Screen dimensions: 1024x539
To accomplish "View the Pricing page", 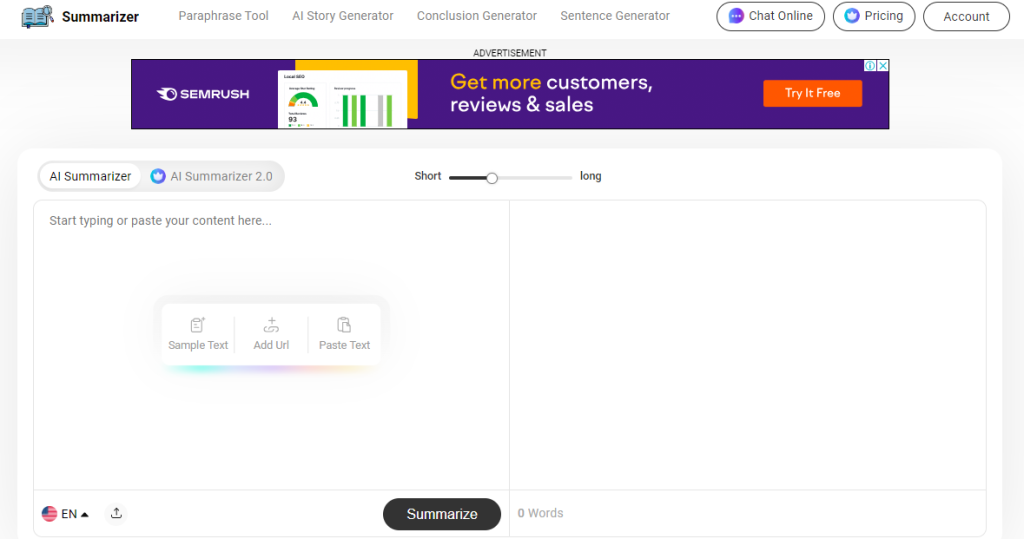I will point(874,16).
